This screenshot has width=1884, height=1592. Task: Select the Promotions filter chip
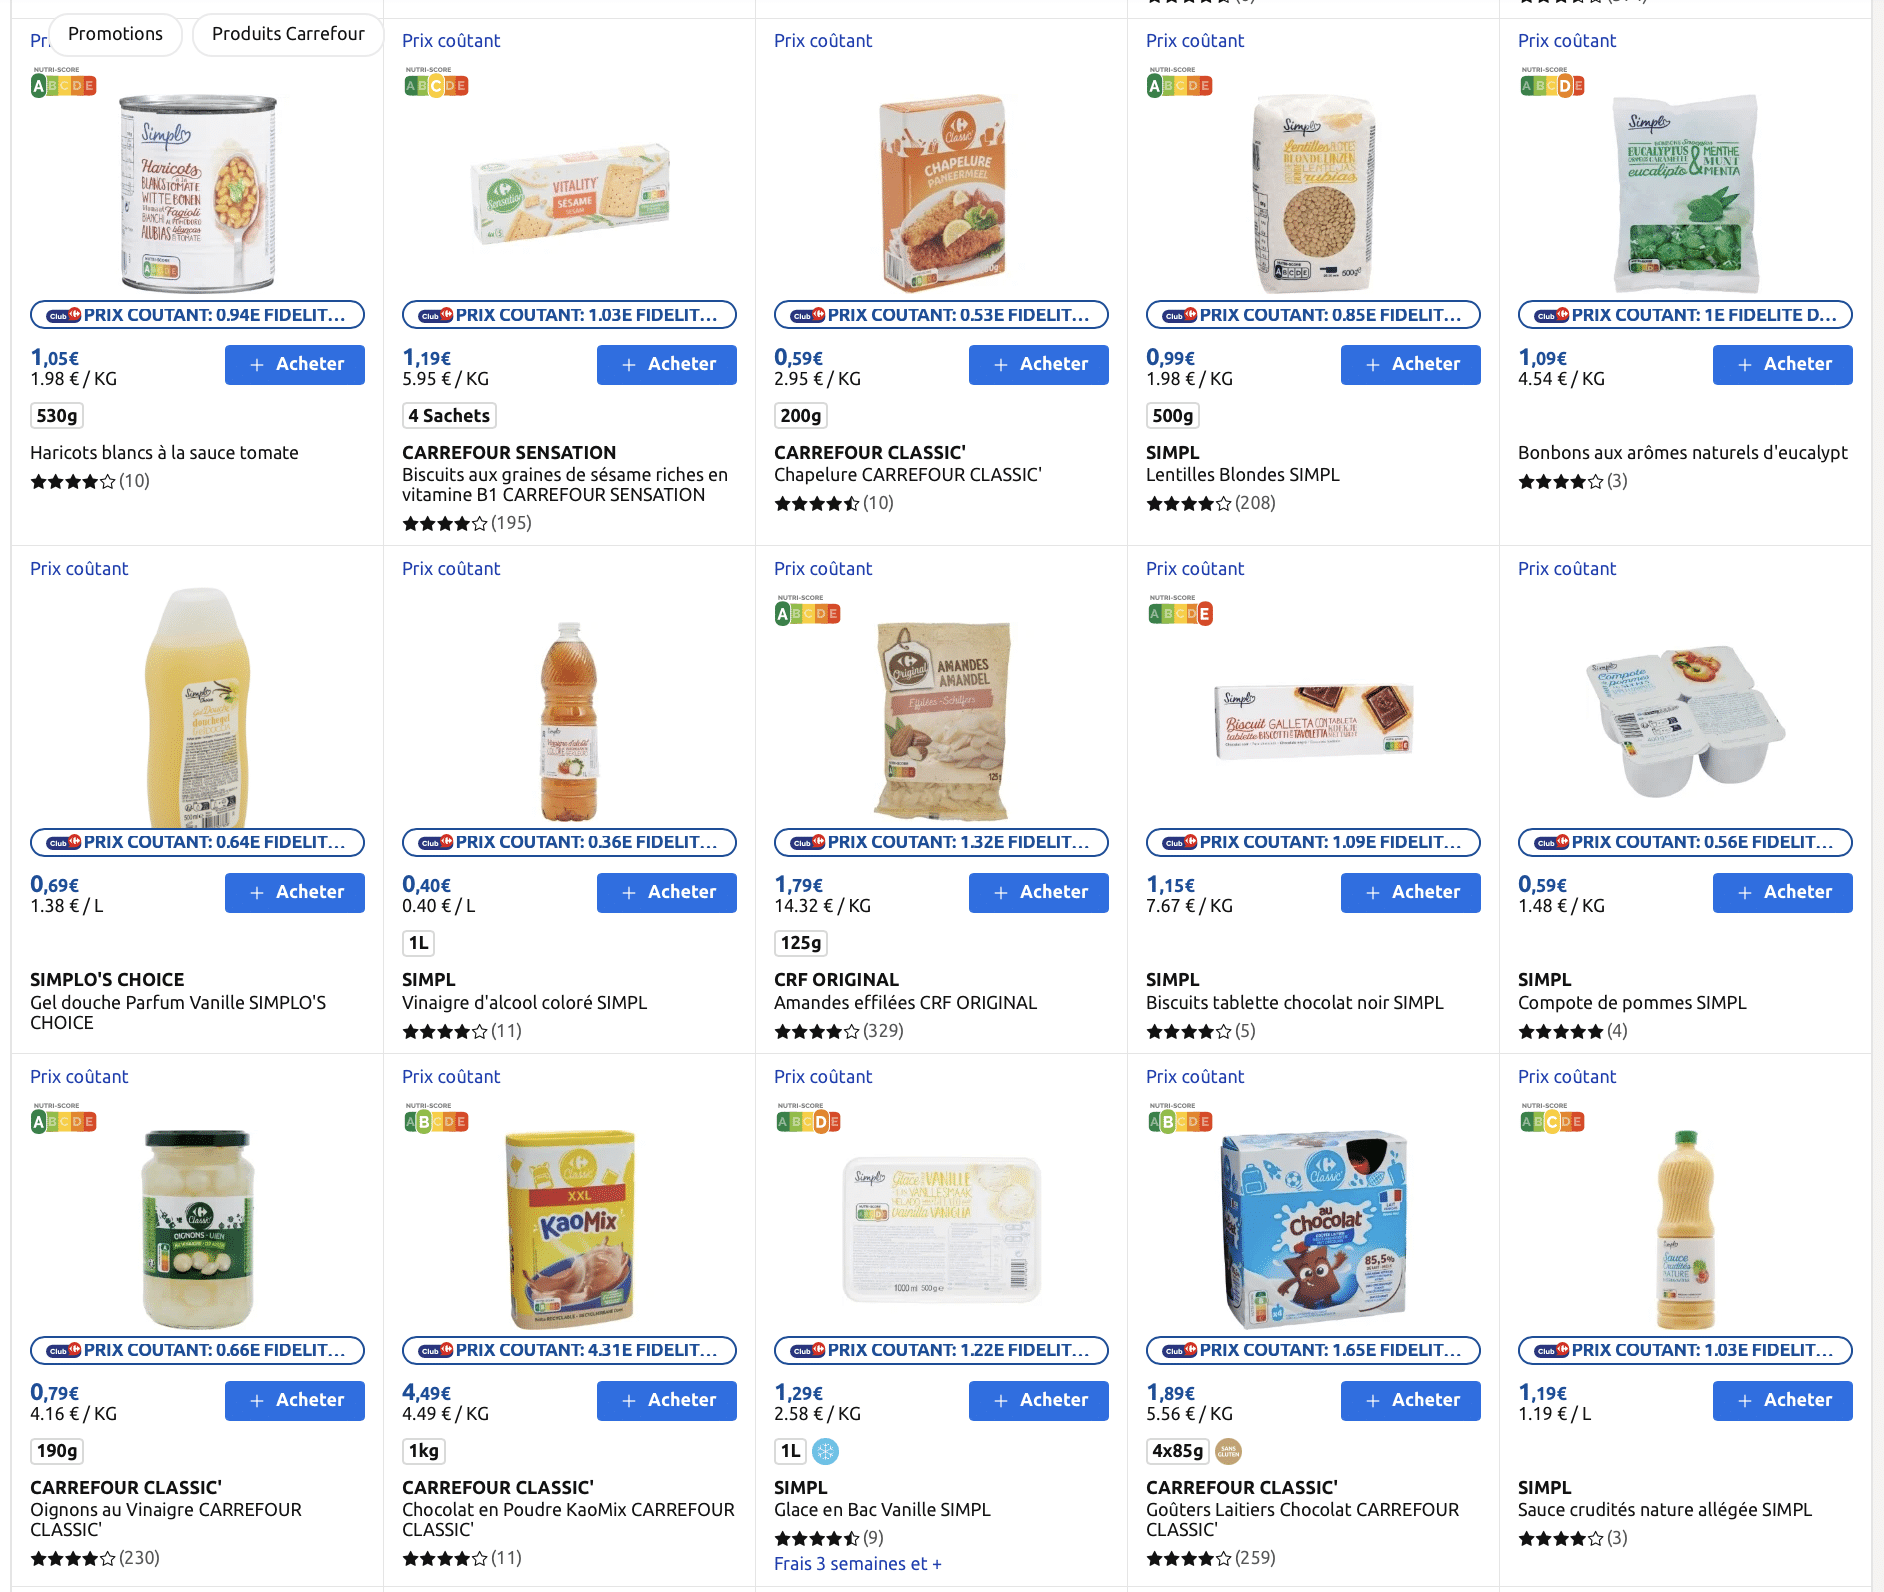tap(115, 34)
